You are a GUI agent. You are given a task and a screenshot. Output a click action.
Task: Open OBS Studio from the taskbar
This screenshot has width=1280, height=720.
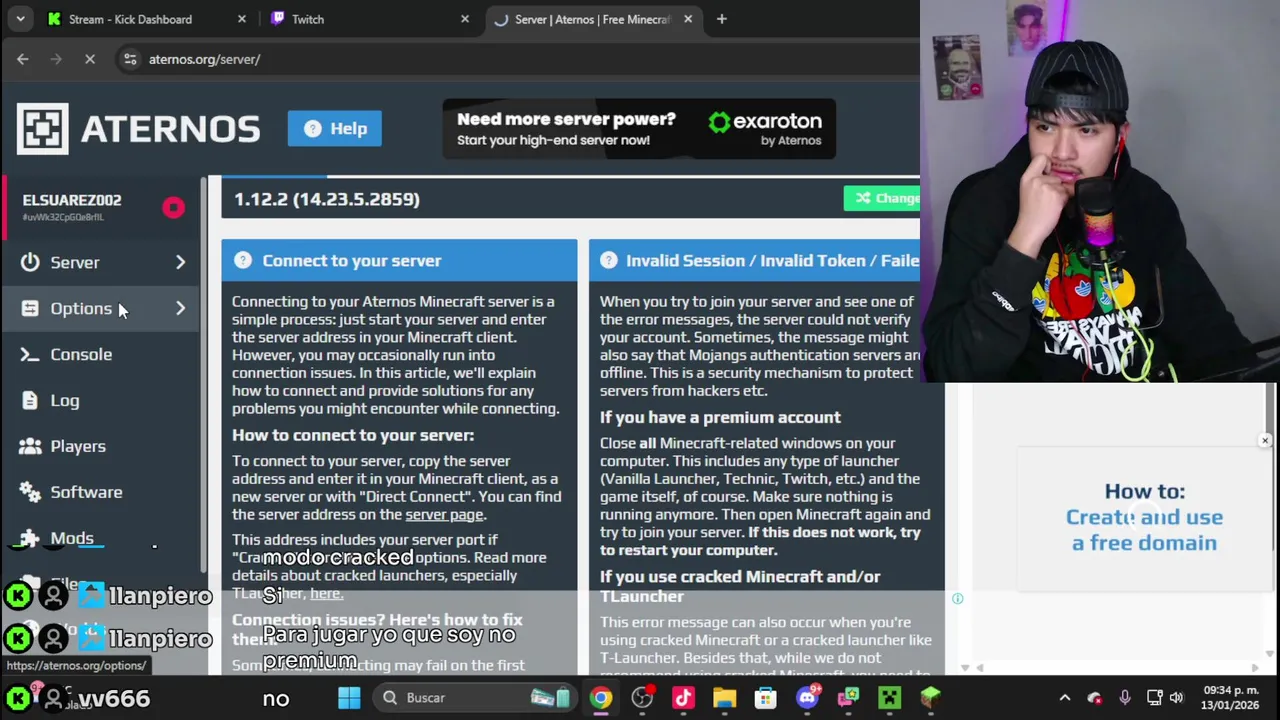click(x=642, y=697)
